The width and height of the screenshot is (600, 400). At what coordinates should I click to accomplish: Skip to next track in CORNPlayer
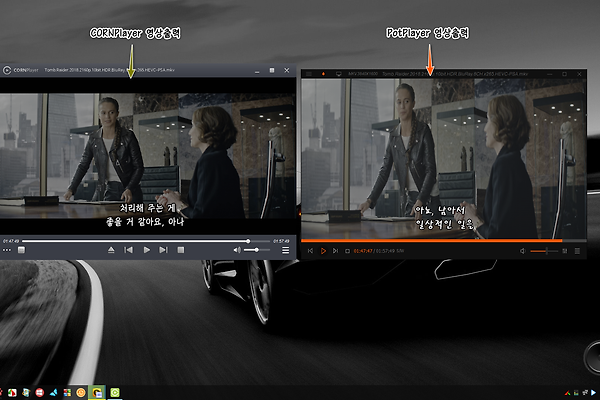165,249
